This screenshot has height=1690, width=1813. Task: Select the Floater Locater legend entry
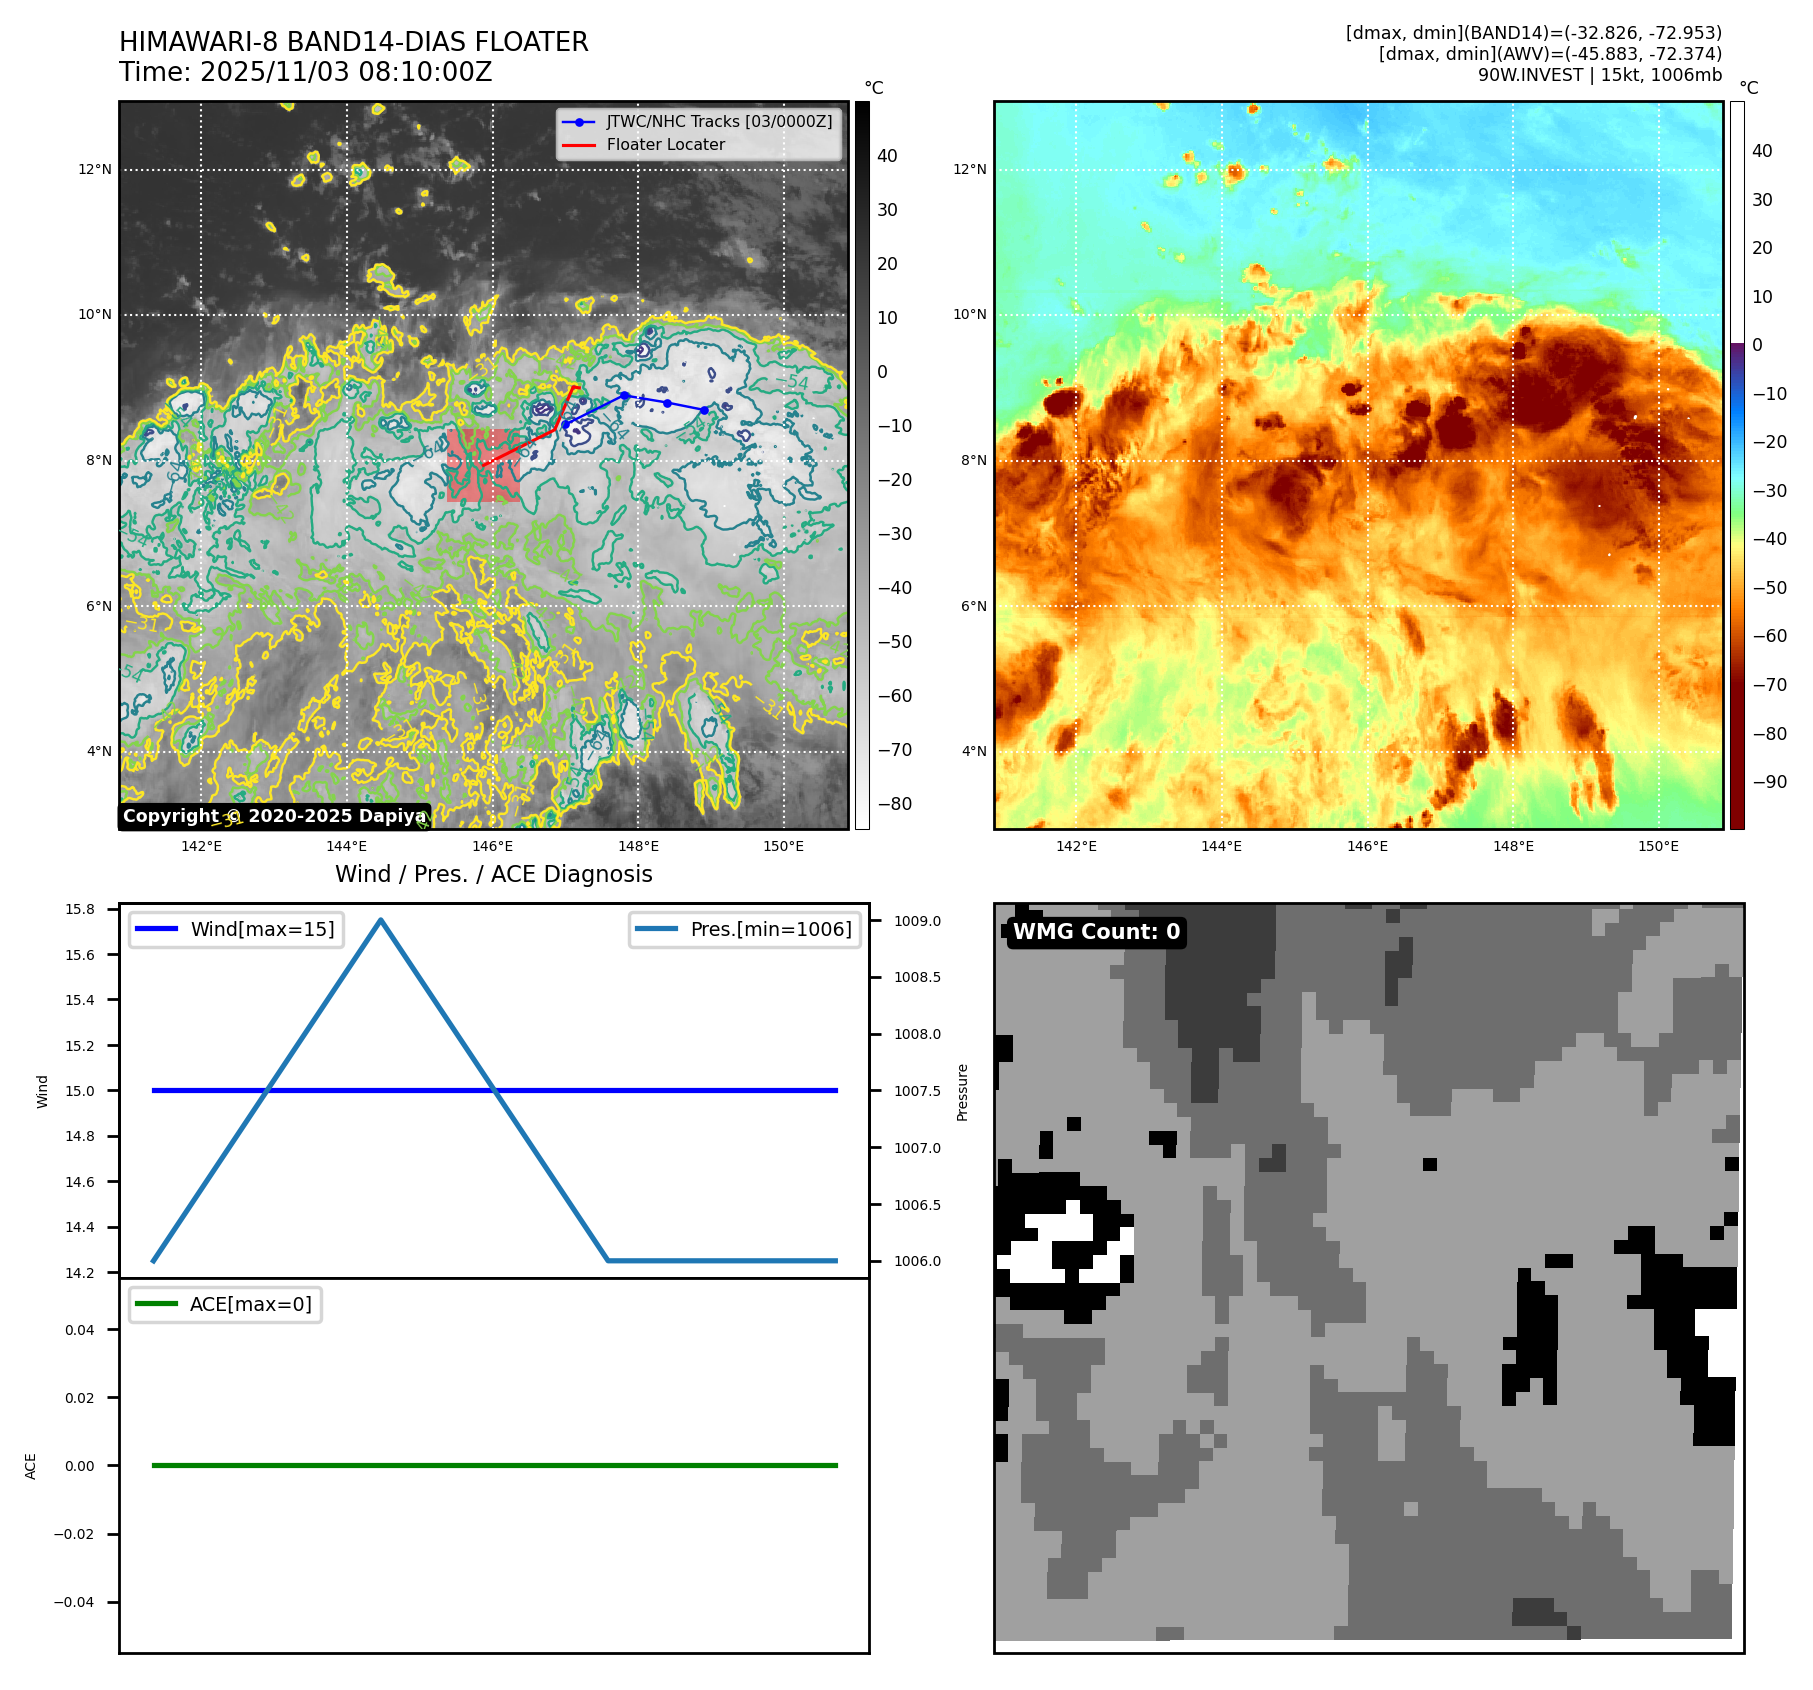[665, 145]
